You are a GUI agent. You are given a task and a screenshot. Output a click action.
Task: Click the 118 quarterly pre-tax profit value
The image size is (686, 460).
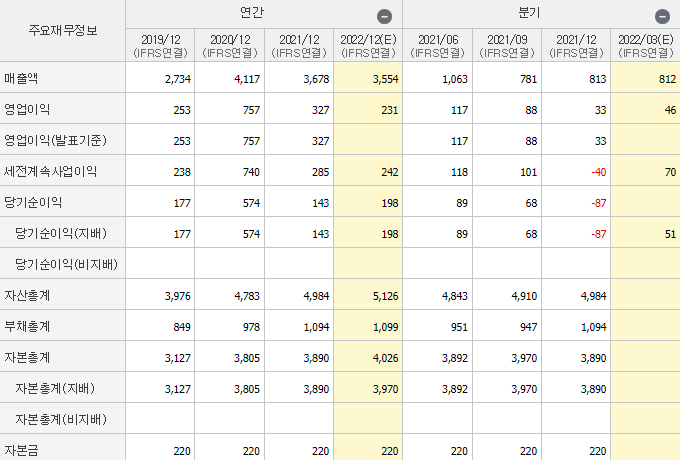[x=459, y=172]
